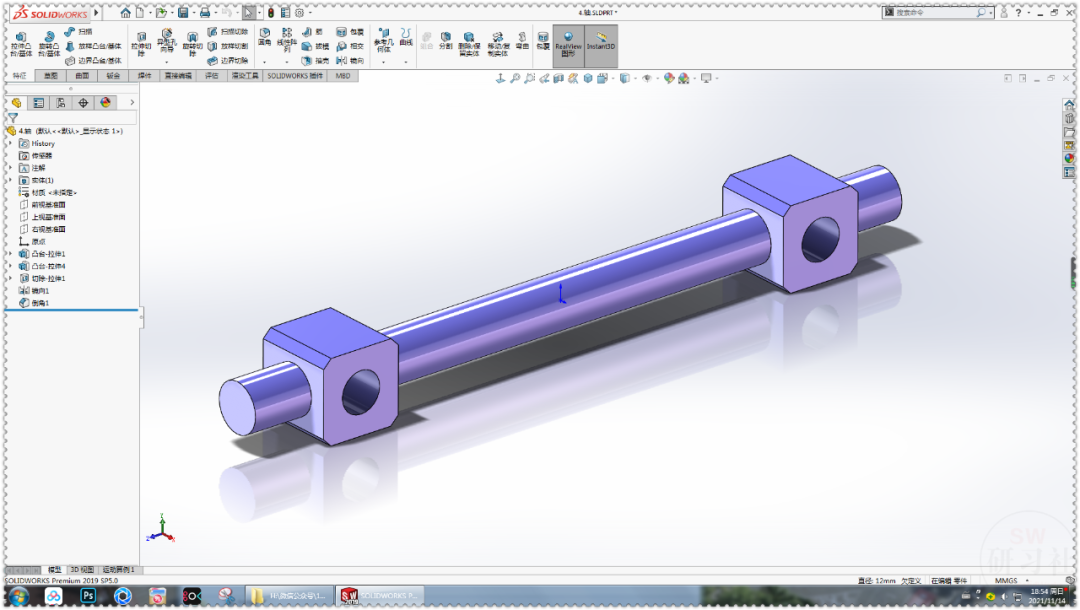This screenshot has width=1080, height=610.
Task: Select 倒角1 in the feature tree
Action: tap(40, 301)
